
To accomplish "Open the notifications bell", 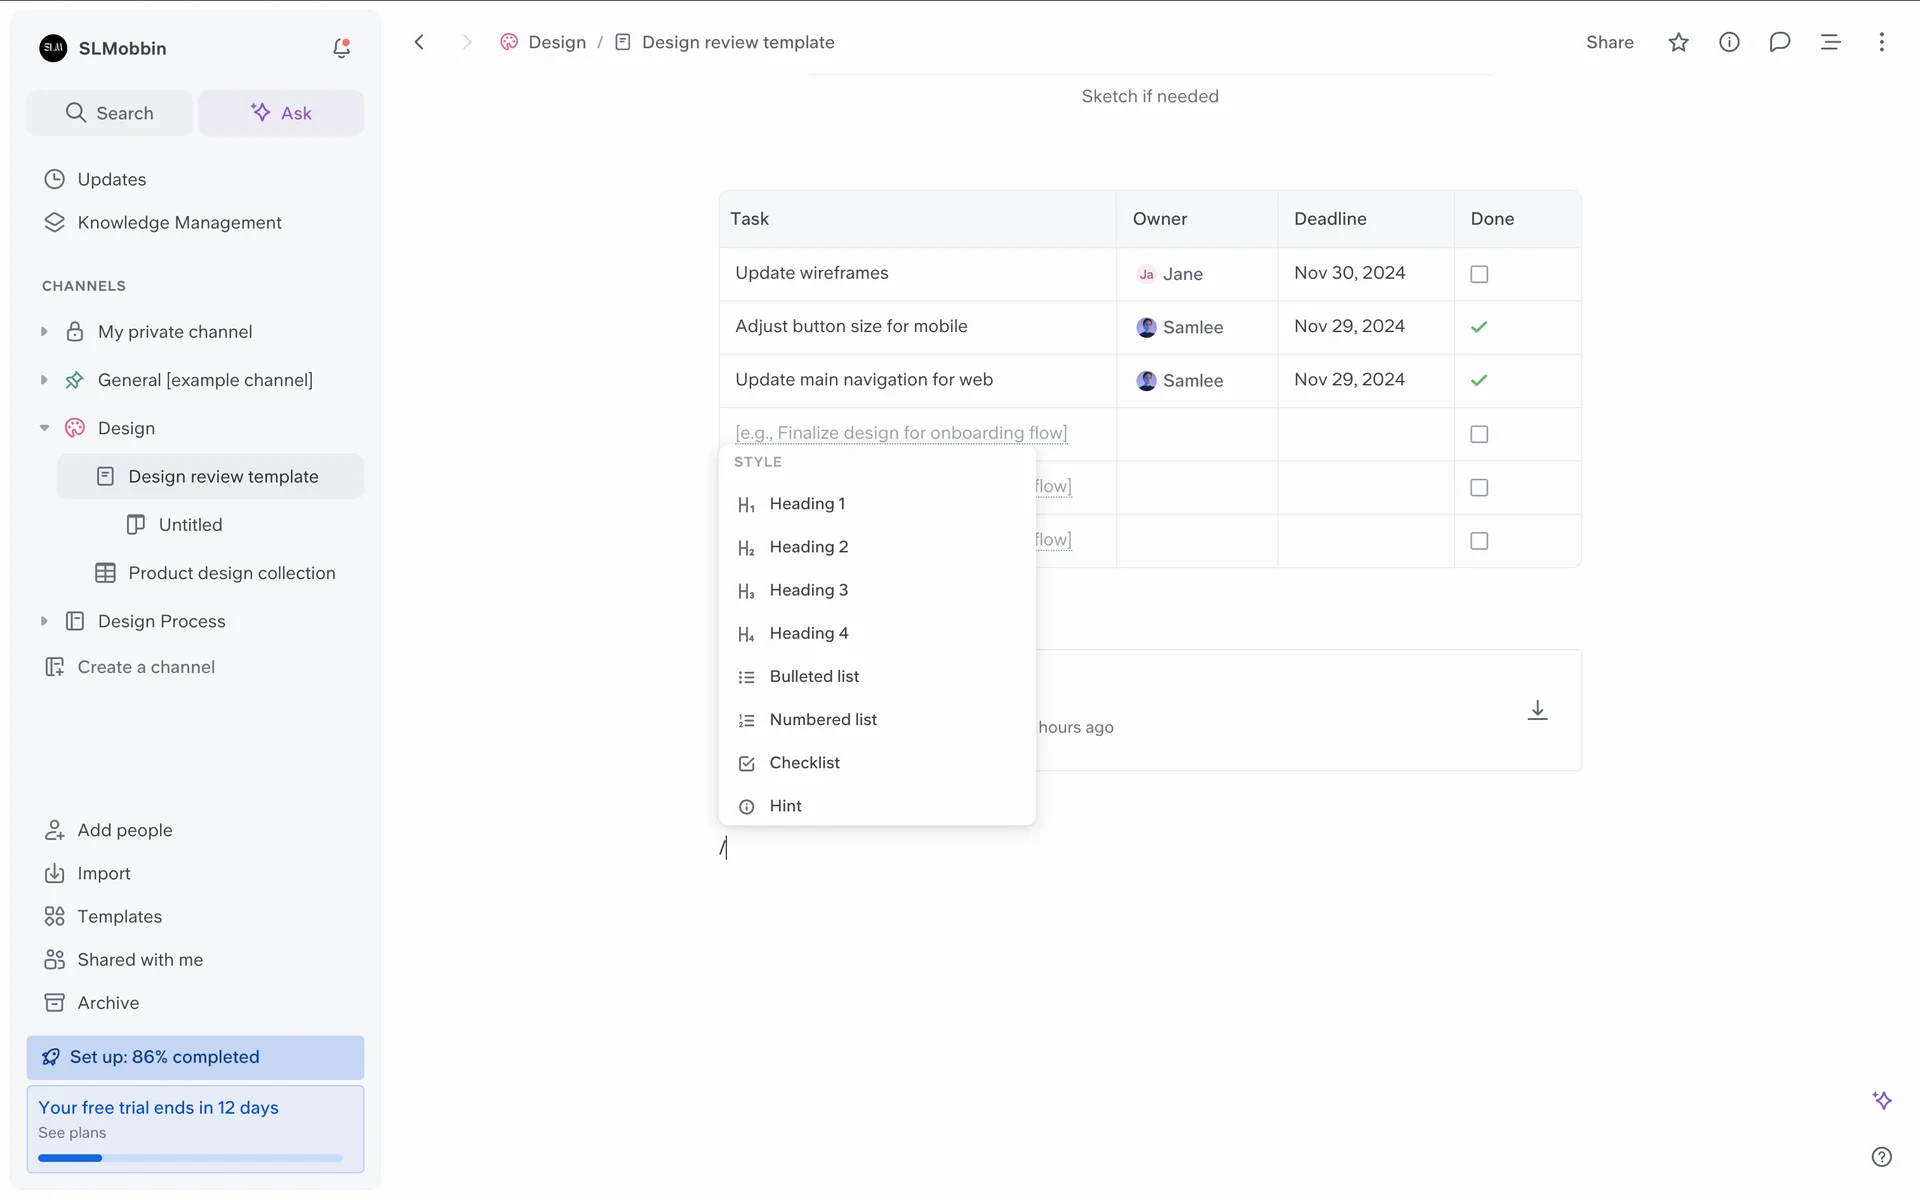I will (x=341, y=48).
